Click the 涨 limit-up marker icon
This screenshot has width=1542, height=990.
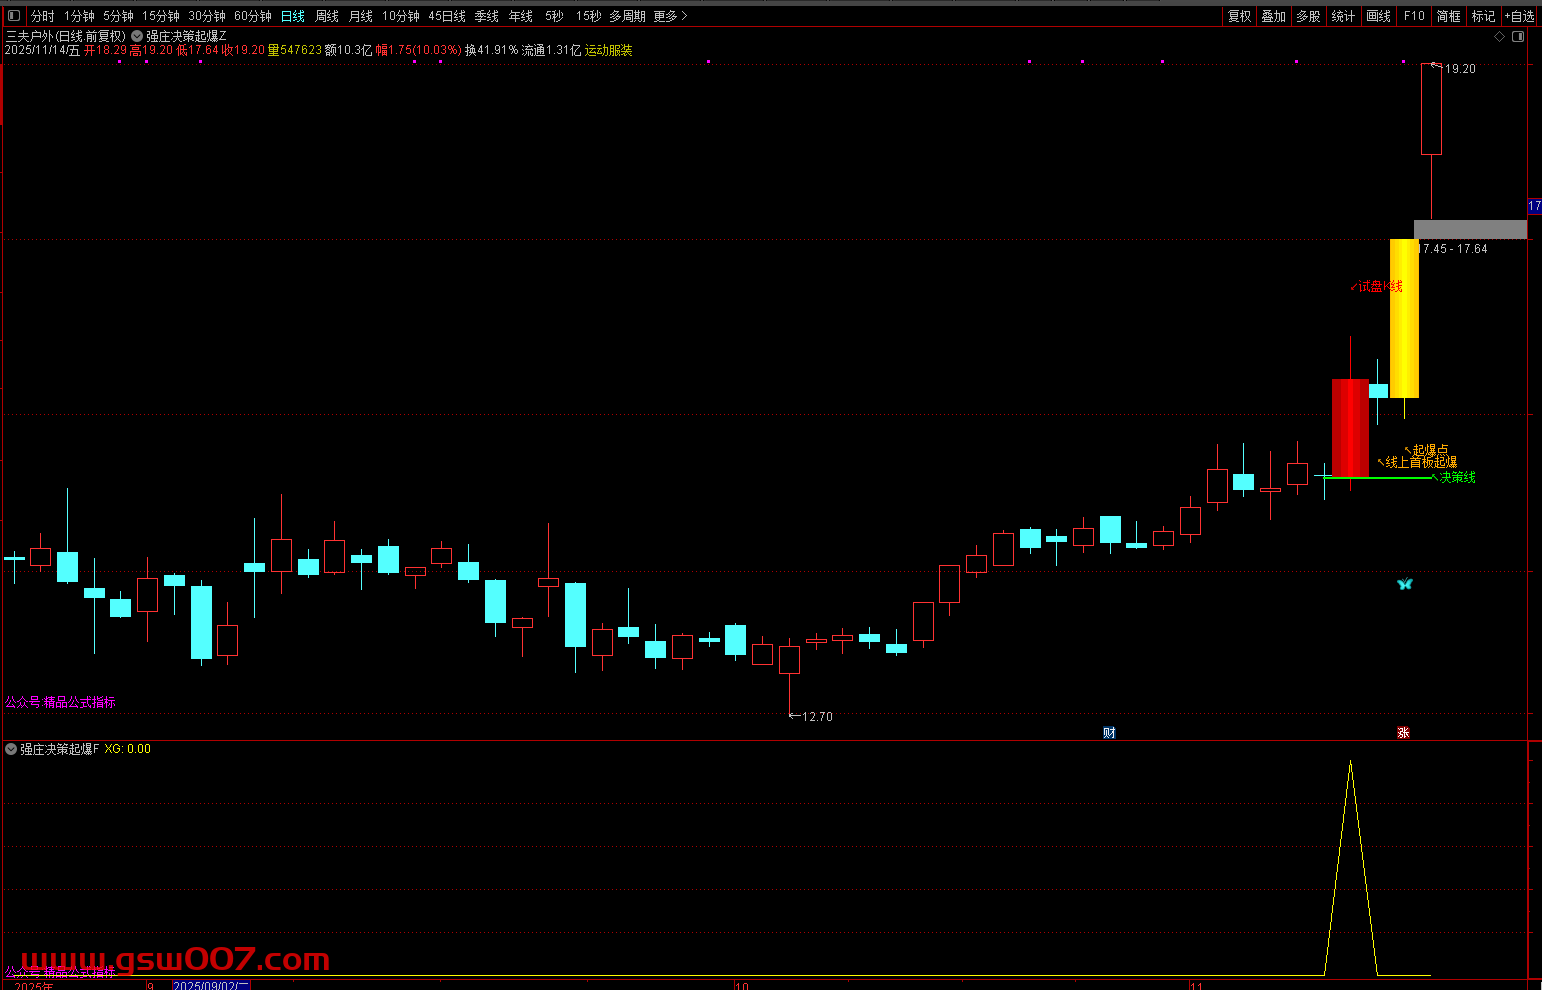tap(1403, 733)
